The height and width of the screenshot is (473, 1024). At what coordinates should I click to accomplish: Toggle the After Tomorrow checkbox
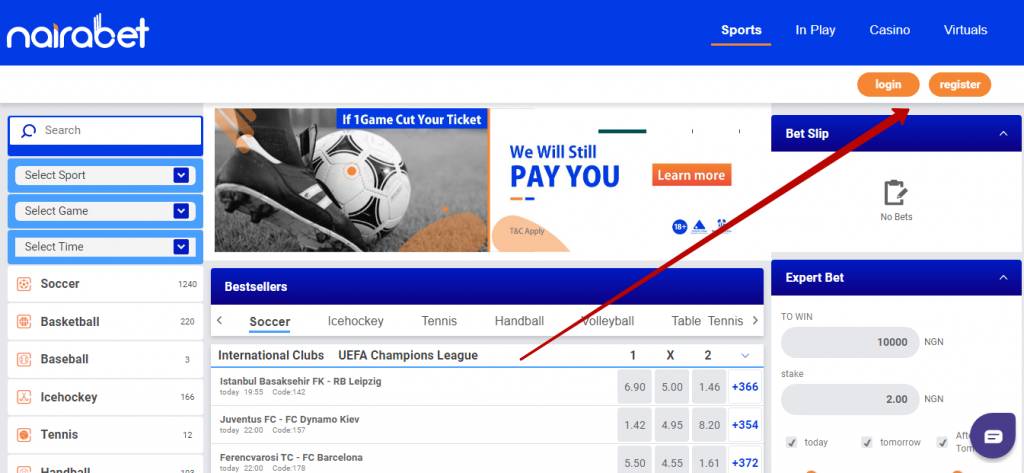point(942,442)
